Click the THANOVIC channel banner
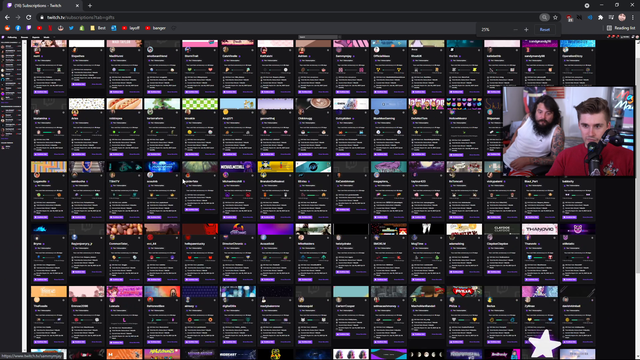Image resolution: width=640 pixels, height=360 pixels. [540, 229]
